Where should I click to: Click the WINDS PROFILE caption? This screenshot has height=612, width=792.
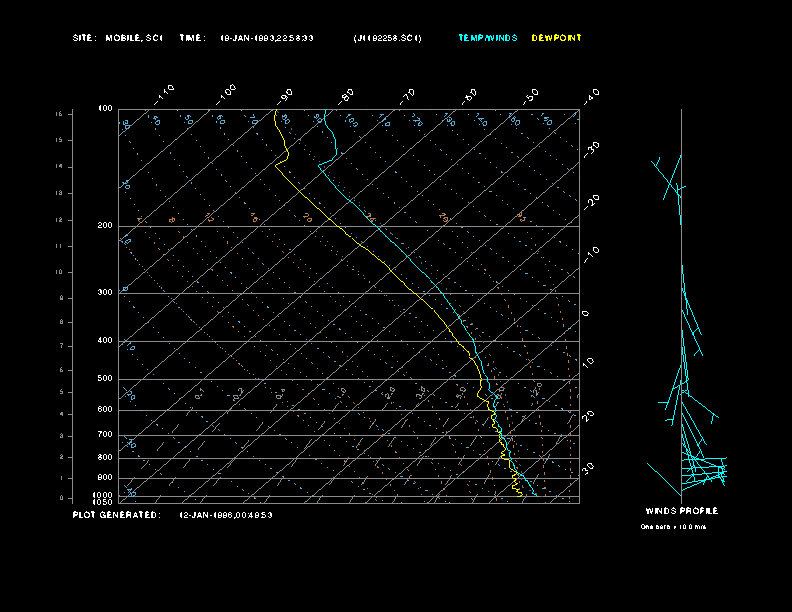point(682,511)
